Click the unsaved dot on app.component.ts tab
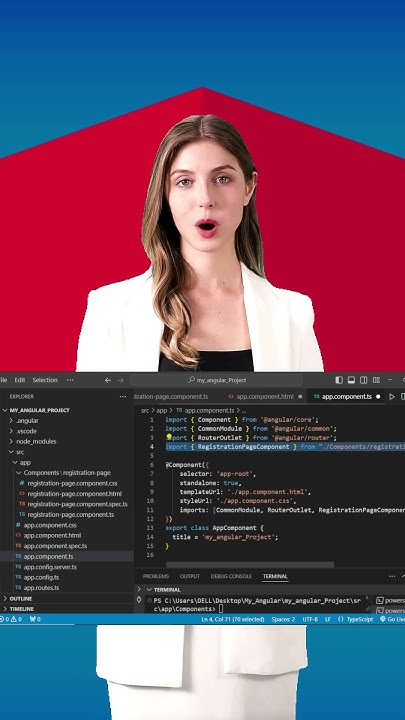 point(378,396)
